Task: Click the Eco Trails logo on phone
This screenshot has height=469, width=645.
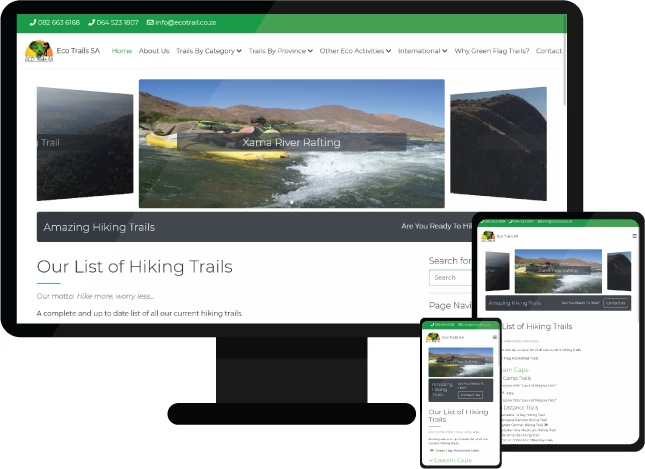Action: click(x=433, y=338)
